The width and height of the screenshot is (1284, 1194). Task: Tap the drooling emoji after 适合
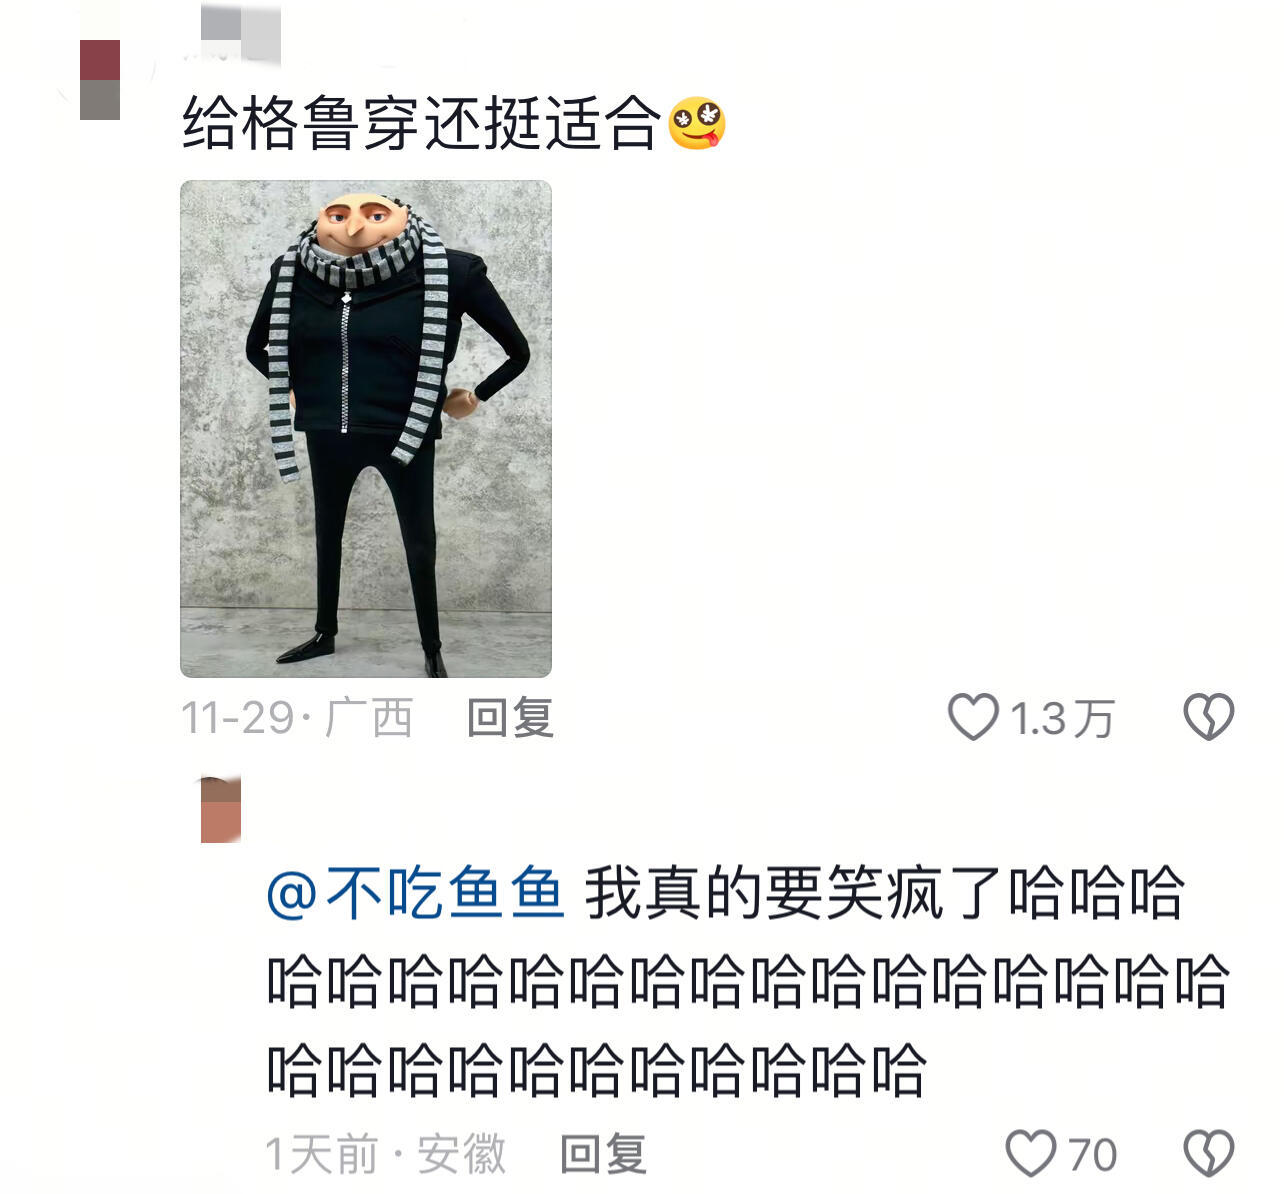[x=696, y=124]
